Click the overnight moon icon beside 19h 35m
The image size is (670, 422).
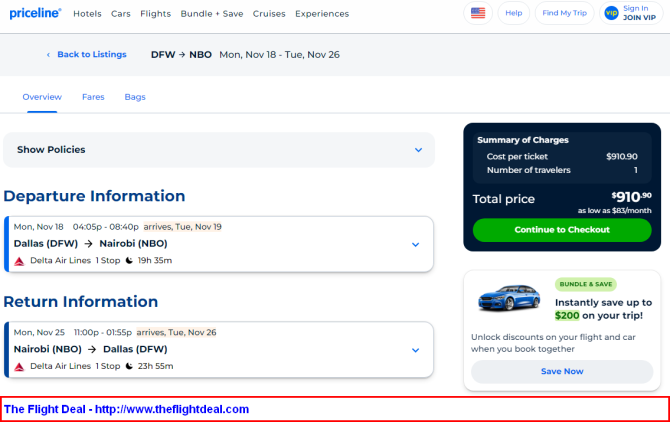pos(129,261)
